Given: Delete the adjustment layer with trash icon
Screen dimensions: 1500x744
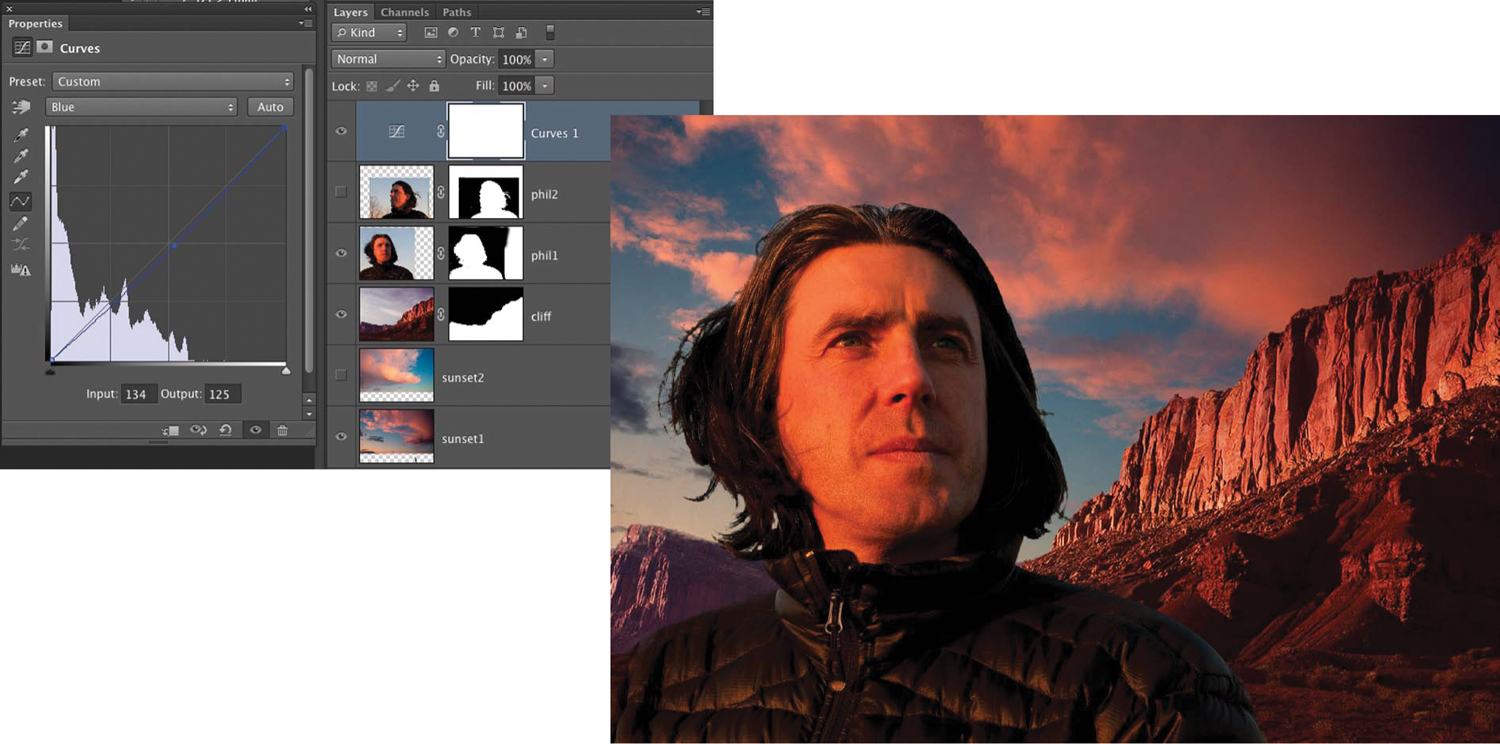Looking at the screenshot, I should pyautogui.click(x=282, y=430).
